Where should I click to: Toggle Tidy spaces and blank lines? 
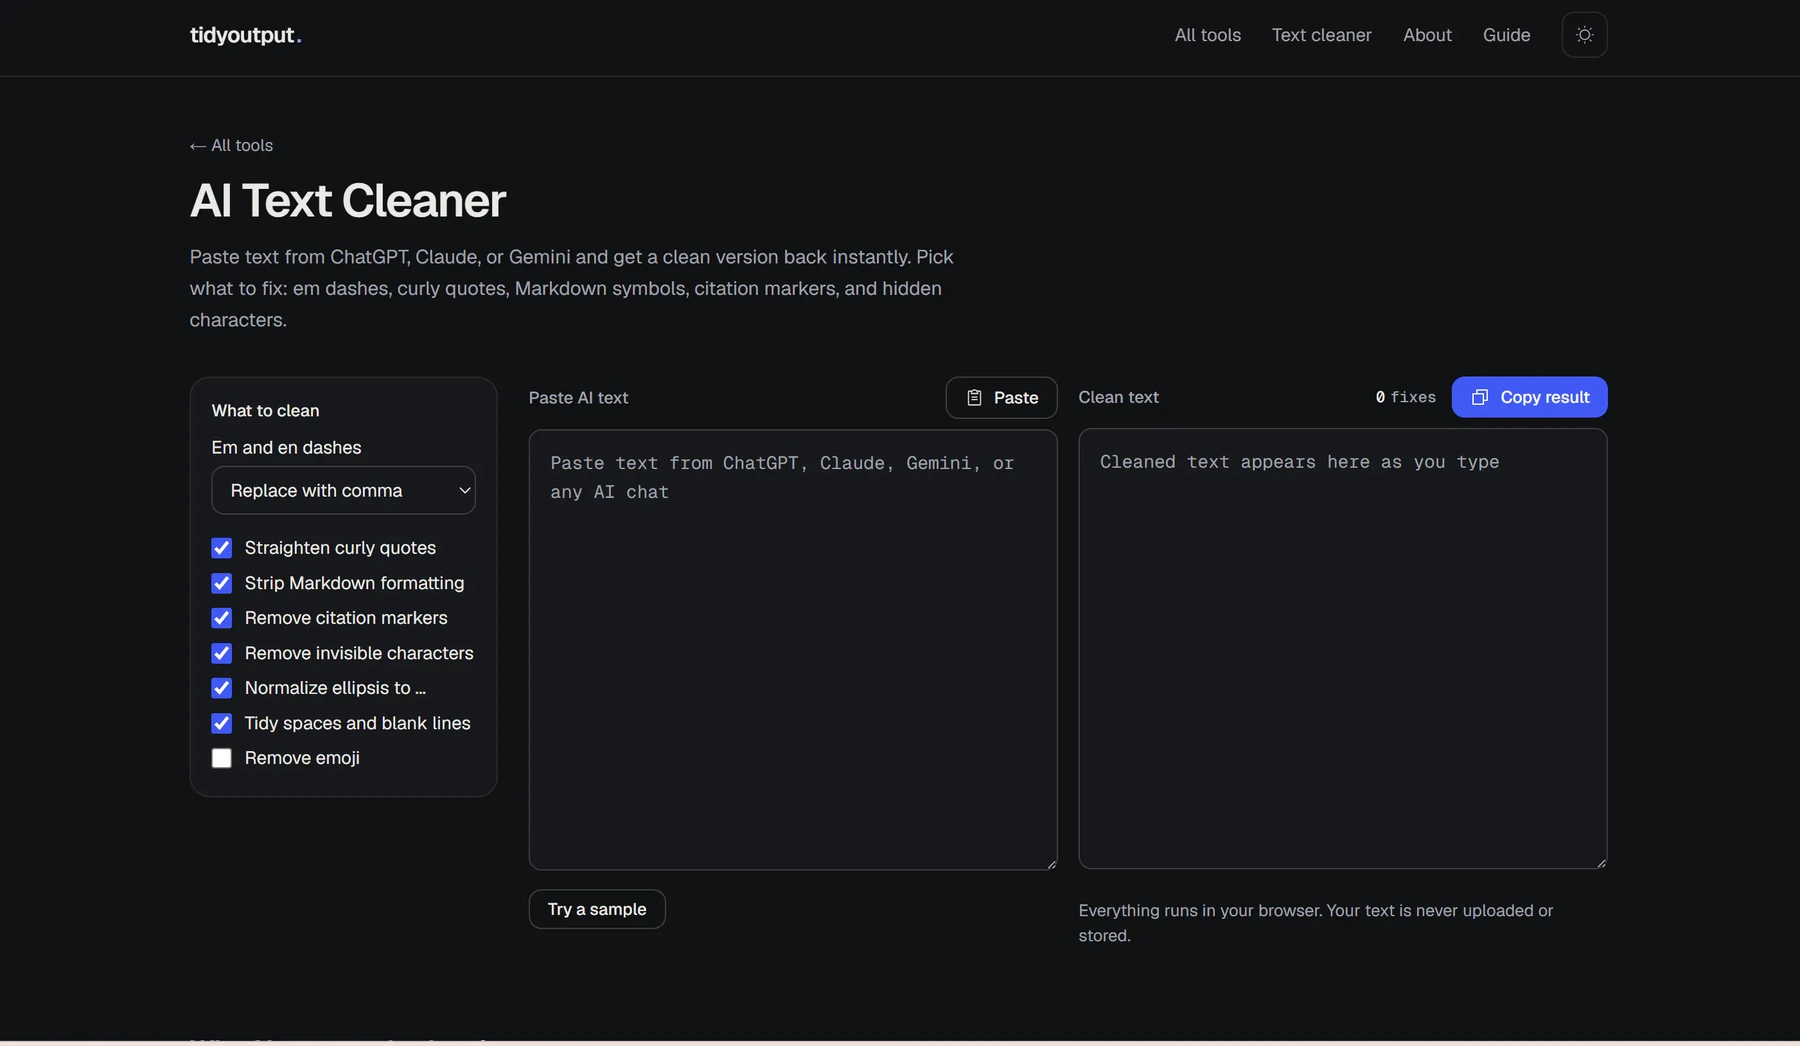pos(222,723)
